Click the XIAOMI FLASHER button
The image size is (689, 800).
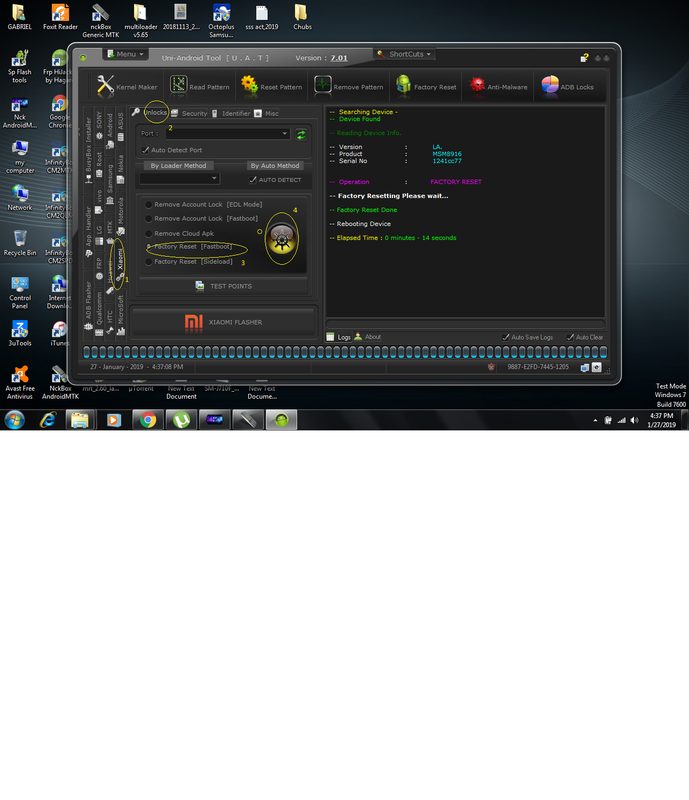pos(224,322)
